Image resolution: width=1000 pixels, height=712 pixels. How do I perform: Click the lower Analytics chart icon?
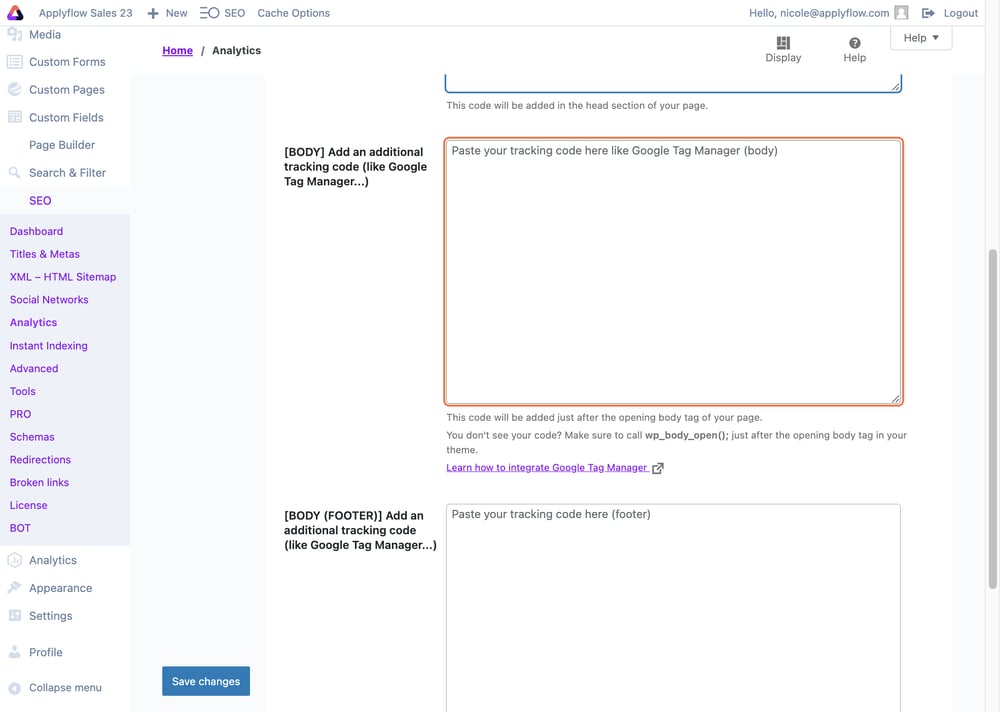point(15,560)
